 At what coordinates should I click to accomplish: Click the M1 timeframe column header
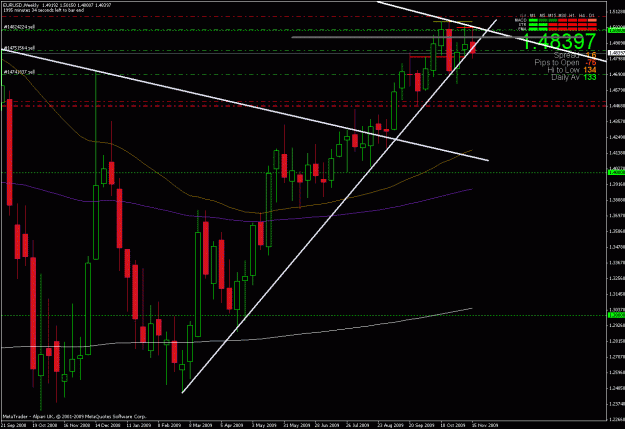click(x=533, y=16)
